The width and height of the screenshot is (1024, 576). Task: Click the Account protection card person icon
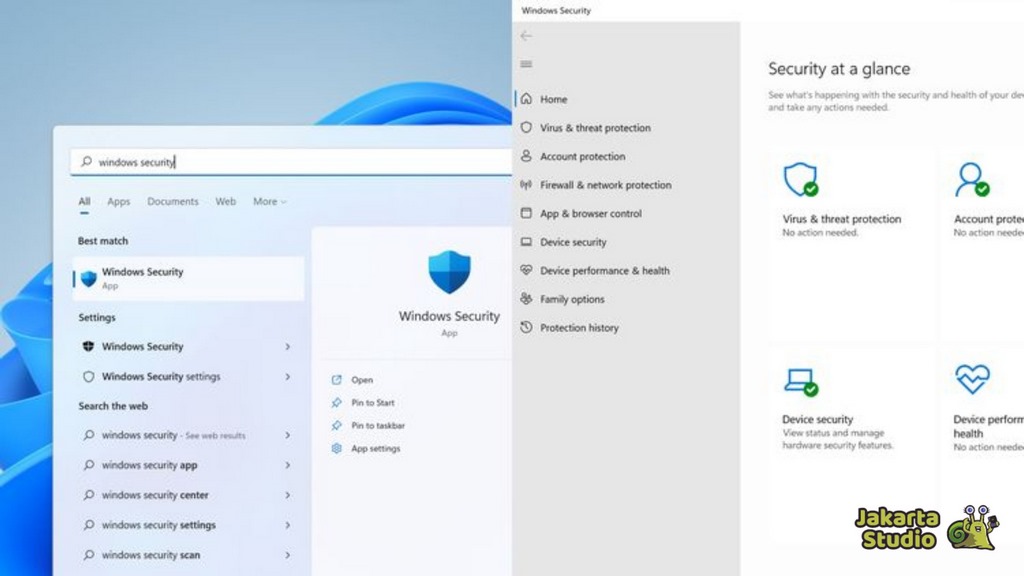tap(972, 180)
